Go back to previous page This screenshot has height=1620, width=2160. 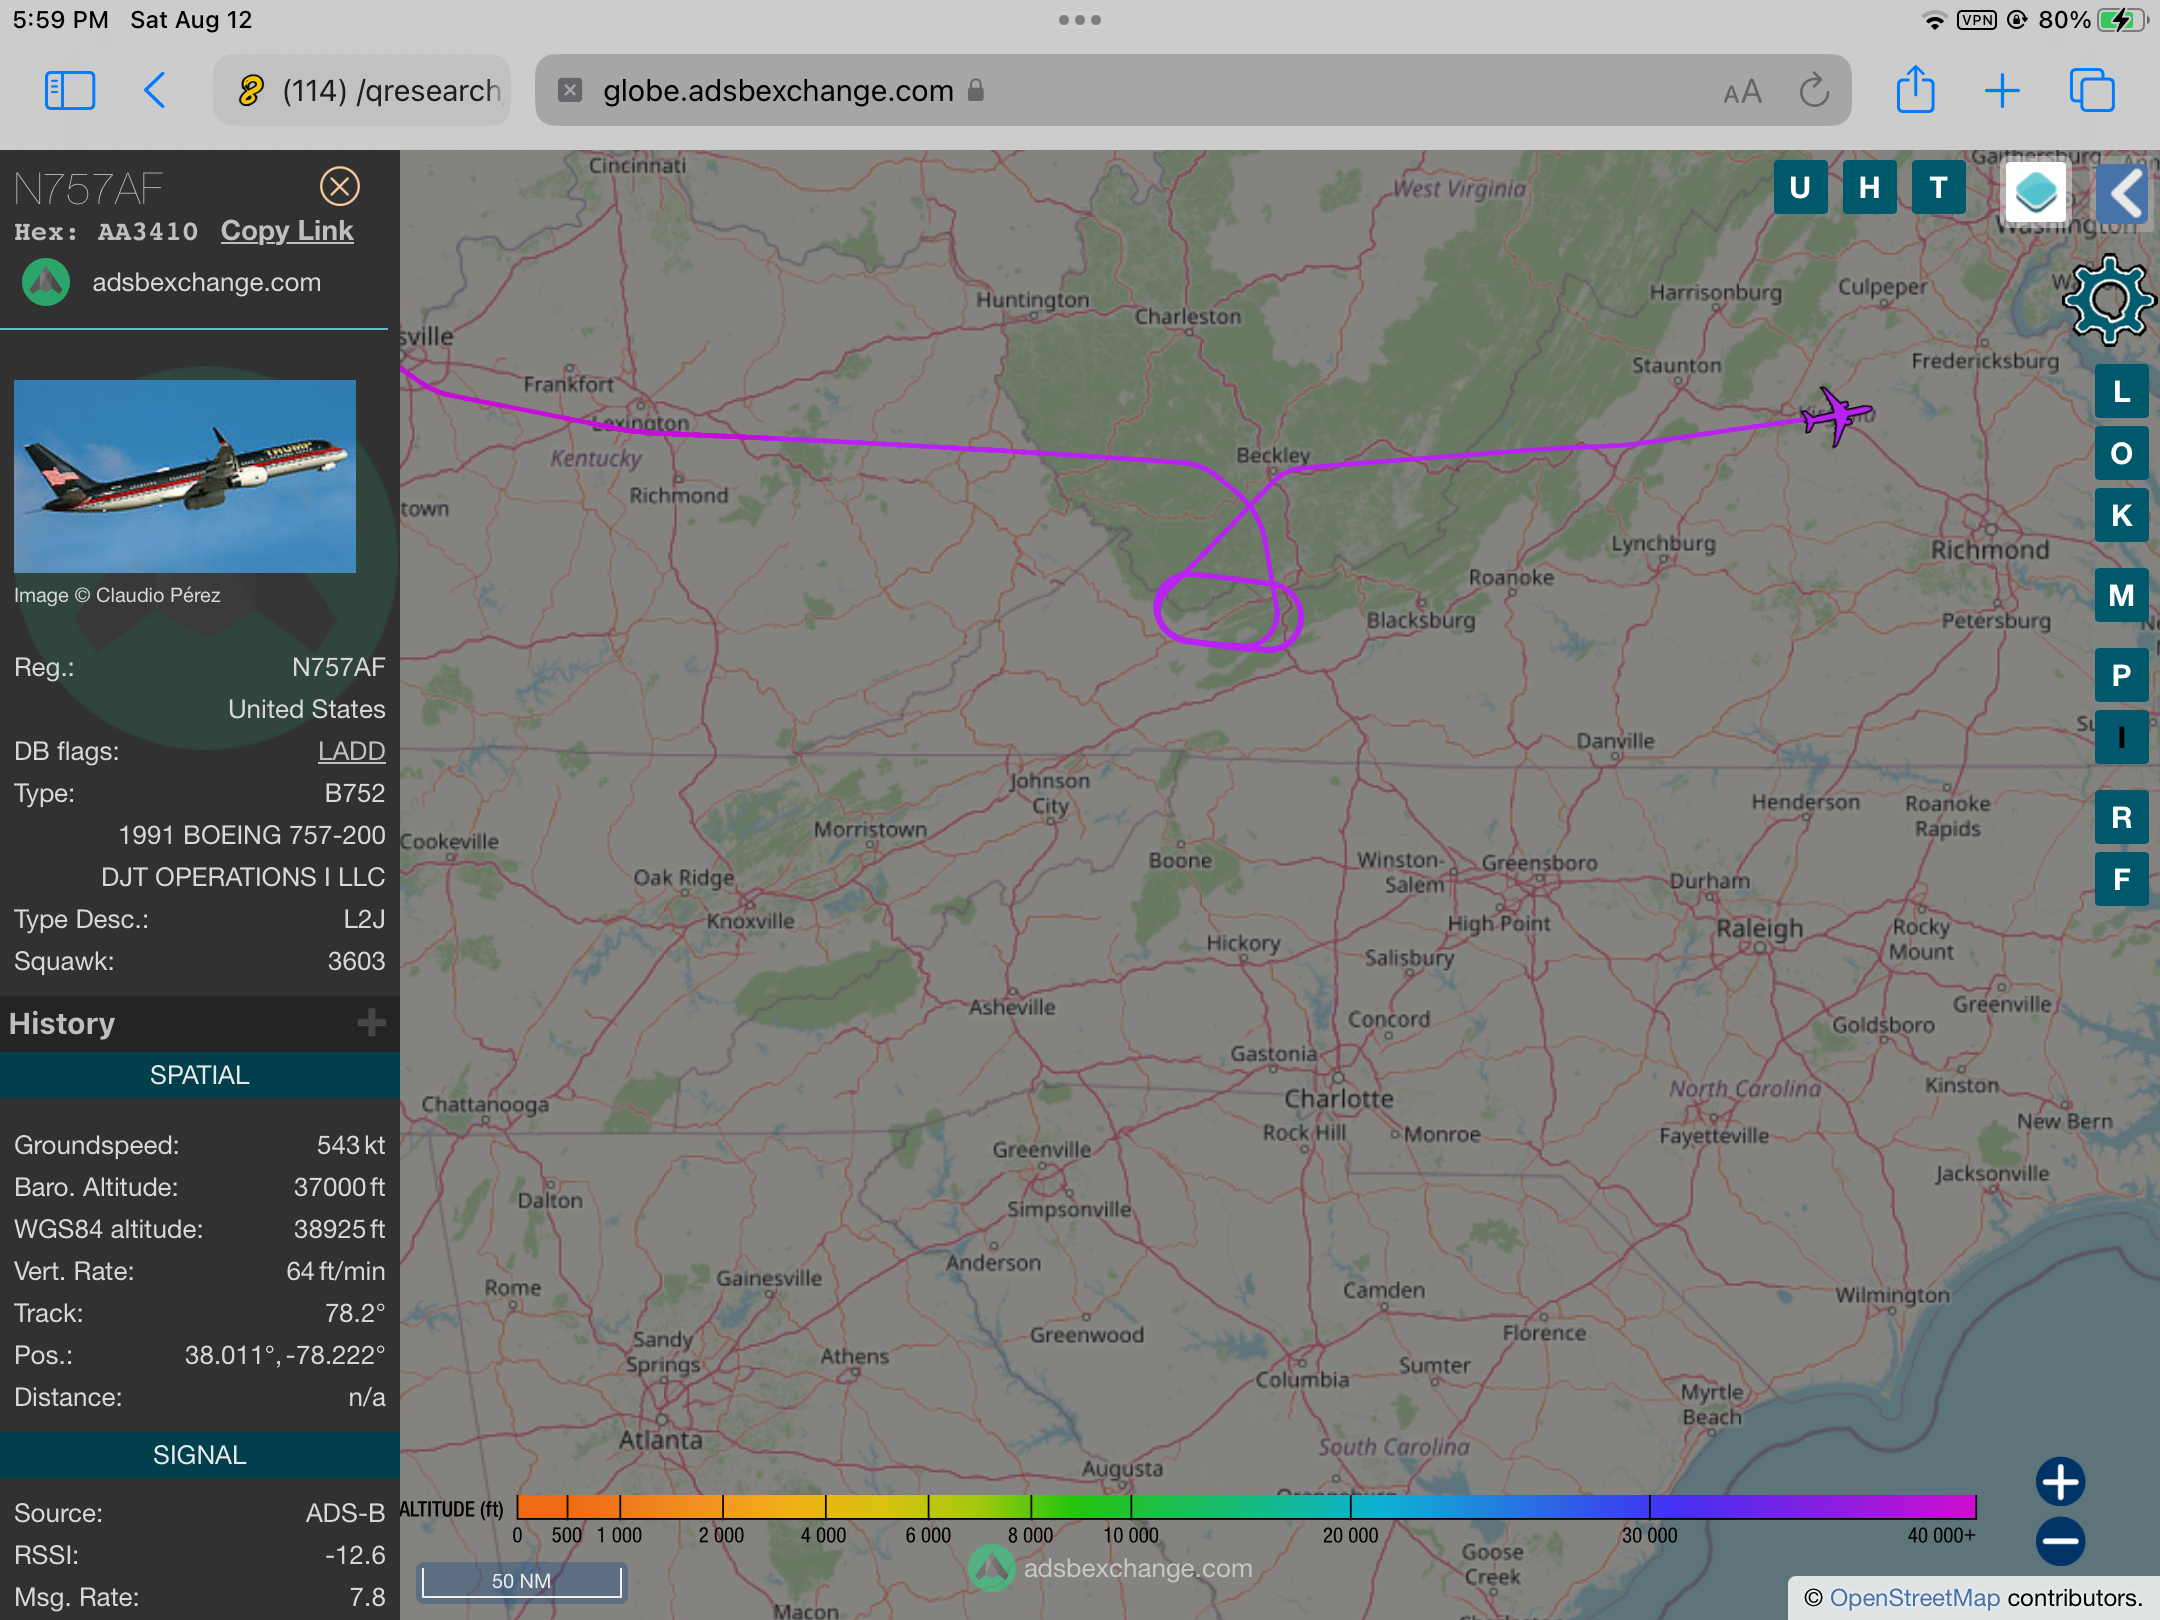pyautogui.click(x=155, y=91)
